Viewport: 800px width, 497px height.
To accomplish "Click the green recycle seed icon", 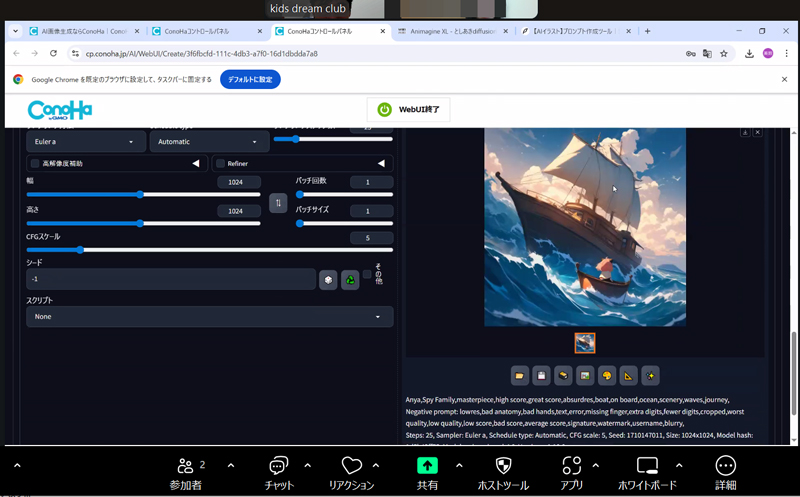I will click(350, 280).
